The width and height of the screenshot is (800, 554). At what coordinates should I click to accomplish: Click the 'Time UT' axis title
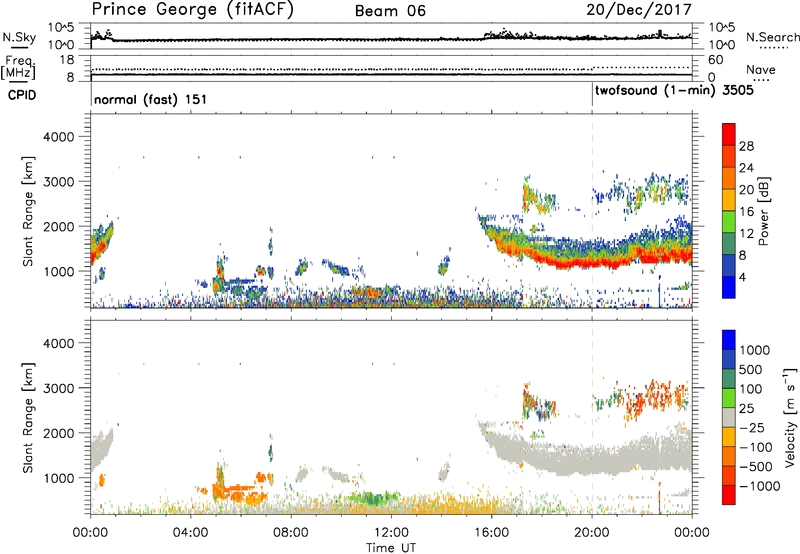(391, 548)
